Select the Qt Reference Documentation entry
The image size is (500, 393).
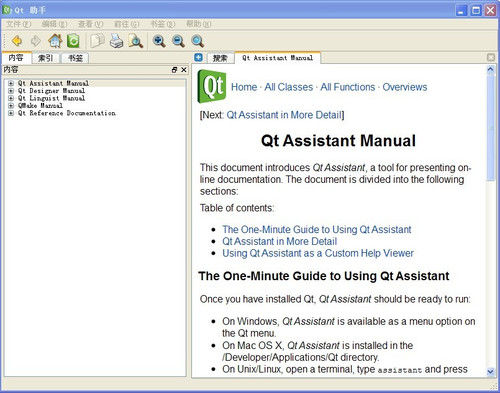(x=67, y=113)
